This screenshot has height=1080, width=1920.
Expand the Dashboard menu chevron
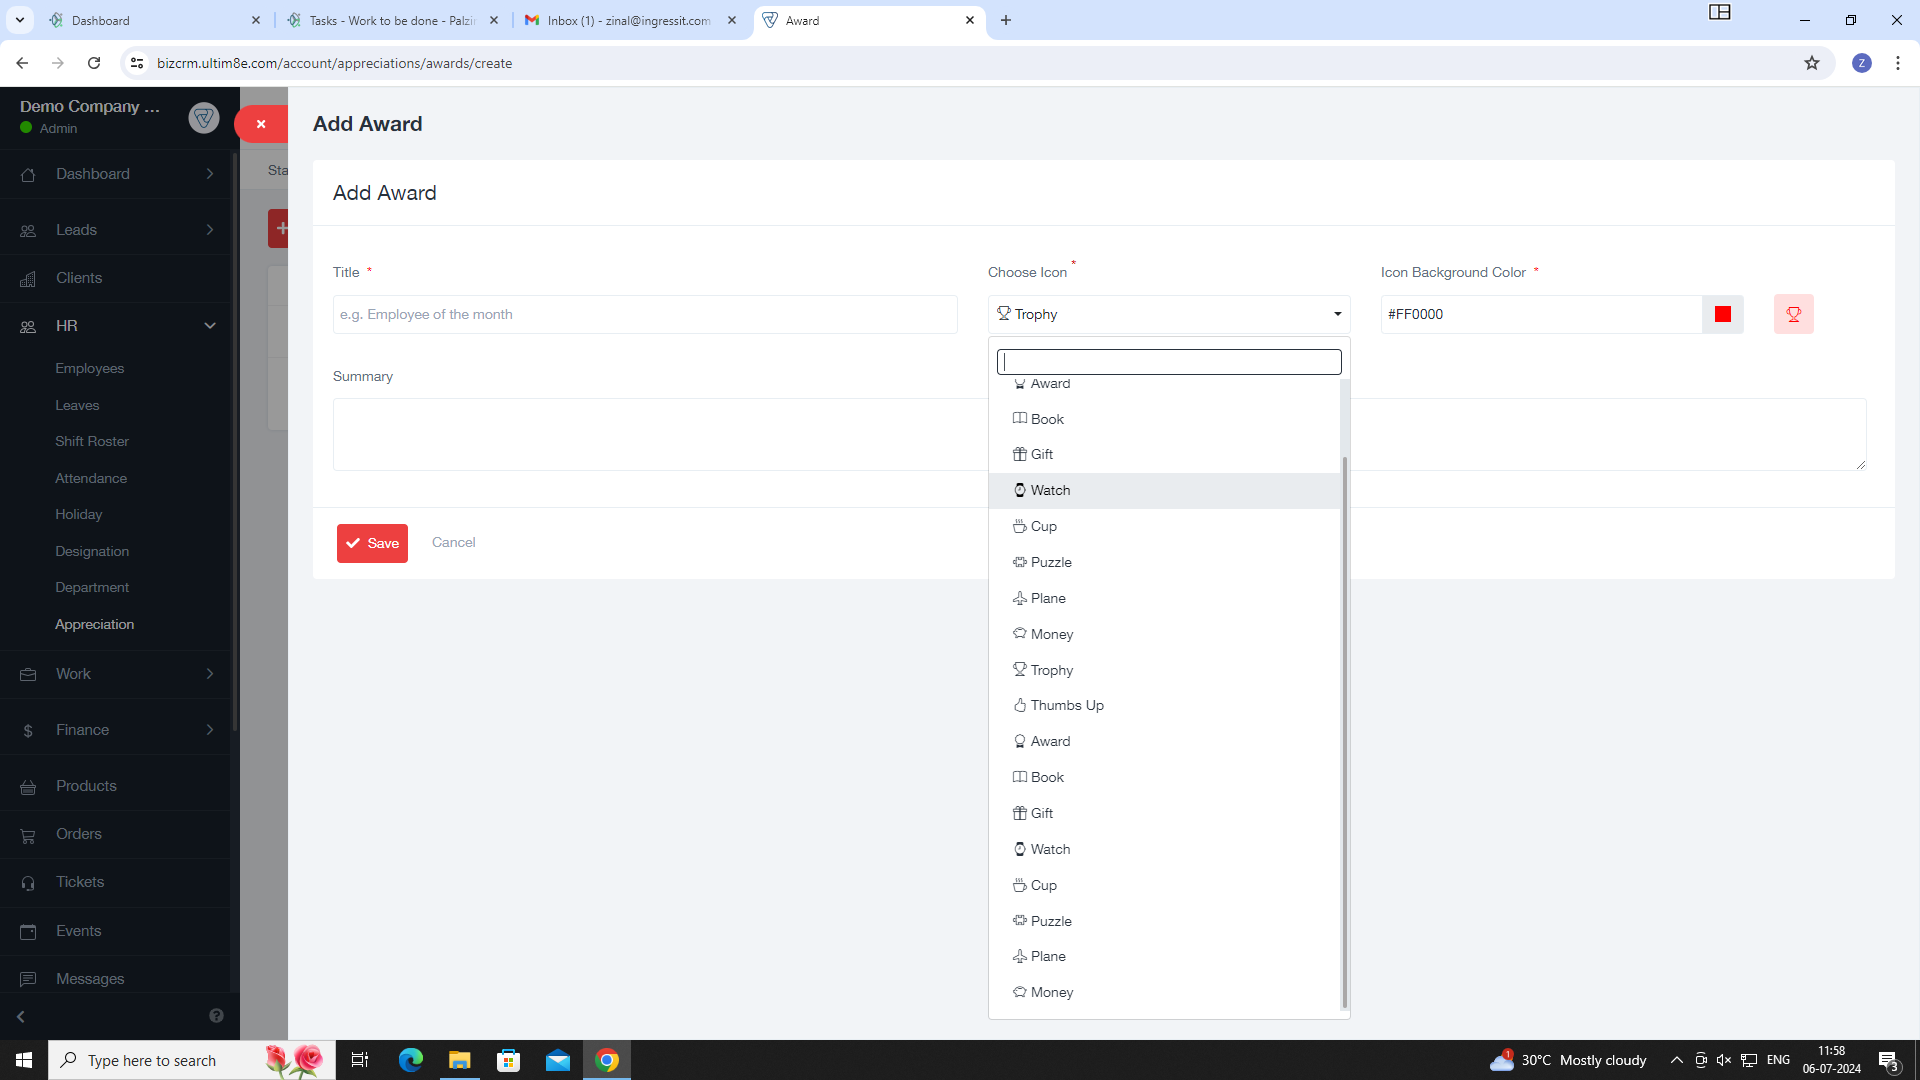pos(210,174)
